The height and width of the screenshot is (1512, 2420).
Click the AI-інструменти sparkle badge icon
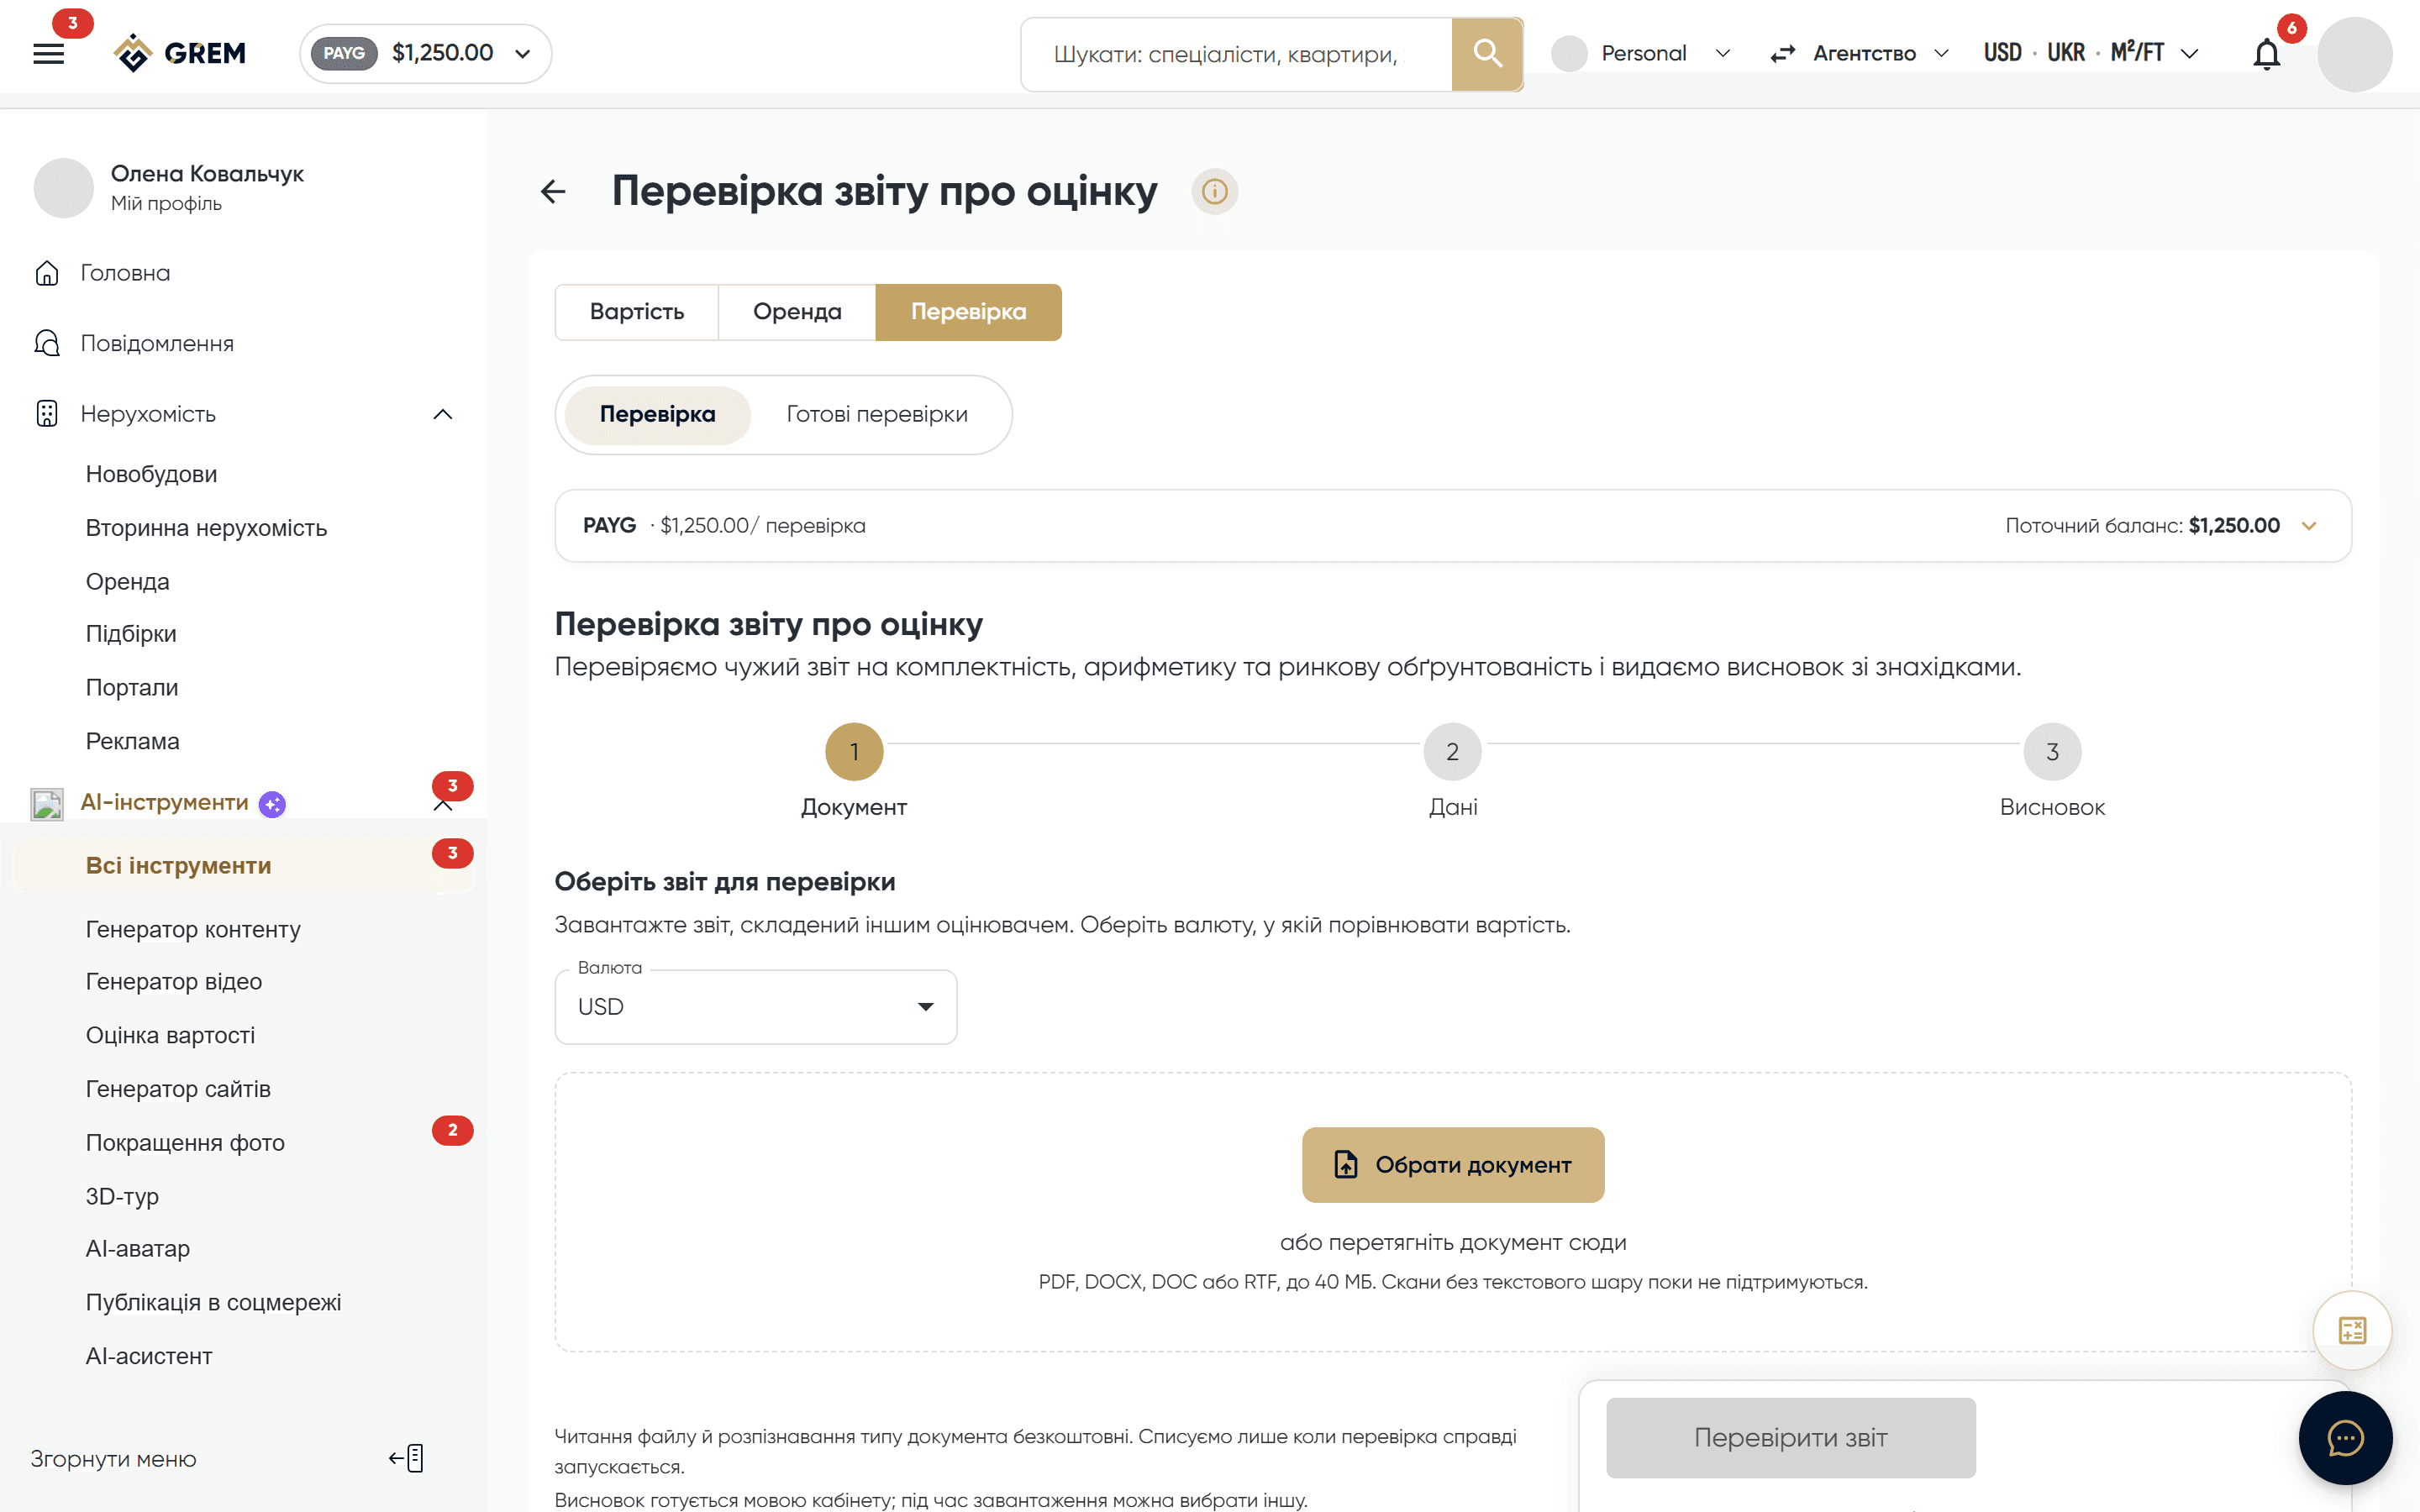coord(272,804)
